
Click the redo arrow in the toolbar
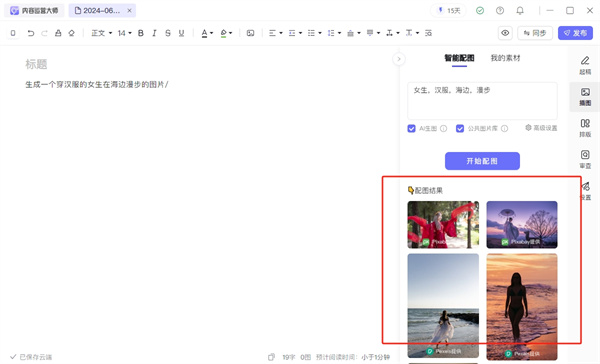click(44, 33)
